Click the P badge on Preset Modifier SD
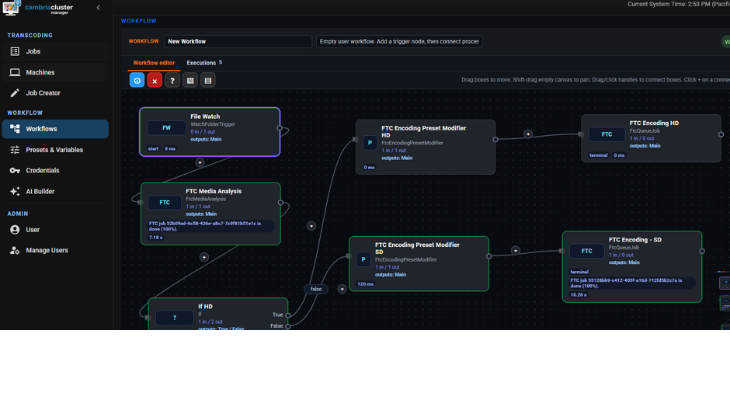Viewport: 730px width, 400px height. point(364,259)
